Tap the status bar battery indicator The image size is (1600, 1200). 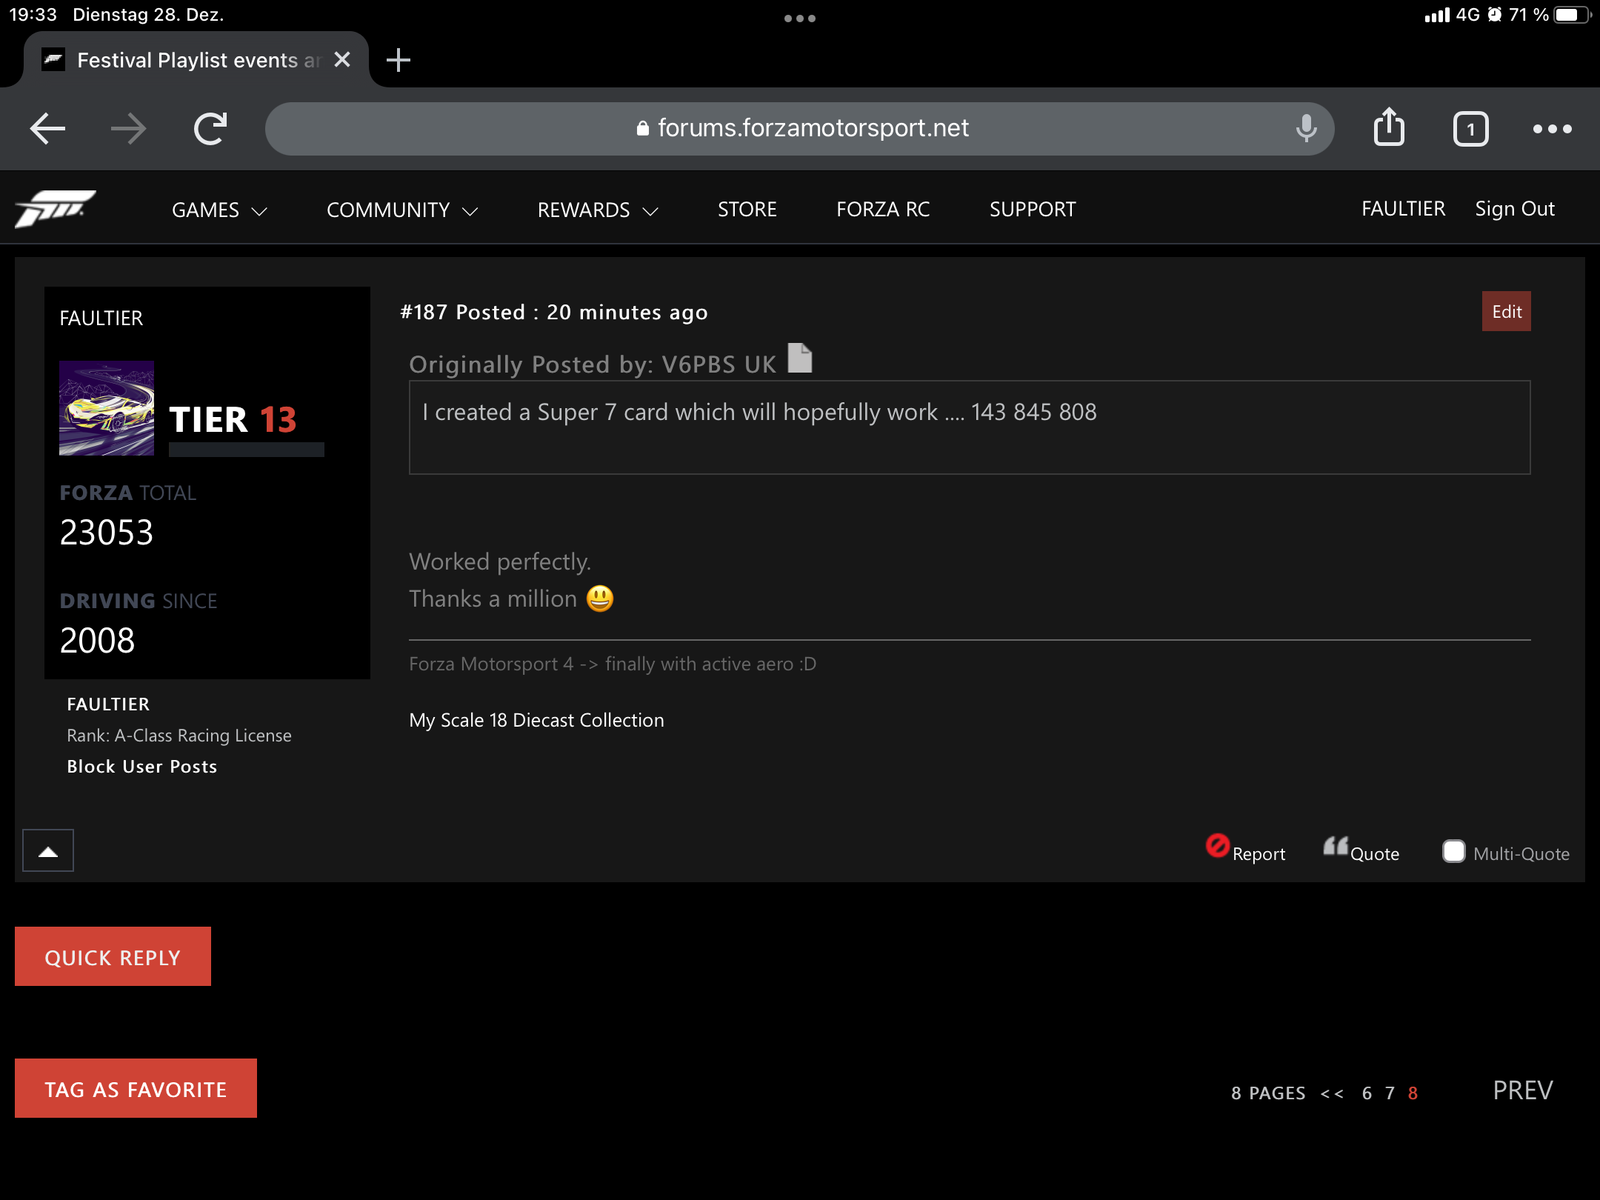1570,15
